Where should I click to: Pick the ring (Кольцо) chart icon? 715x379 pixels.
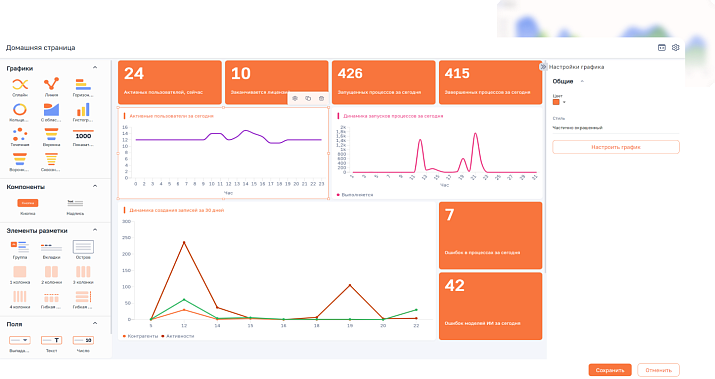point(20,109)
